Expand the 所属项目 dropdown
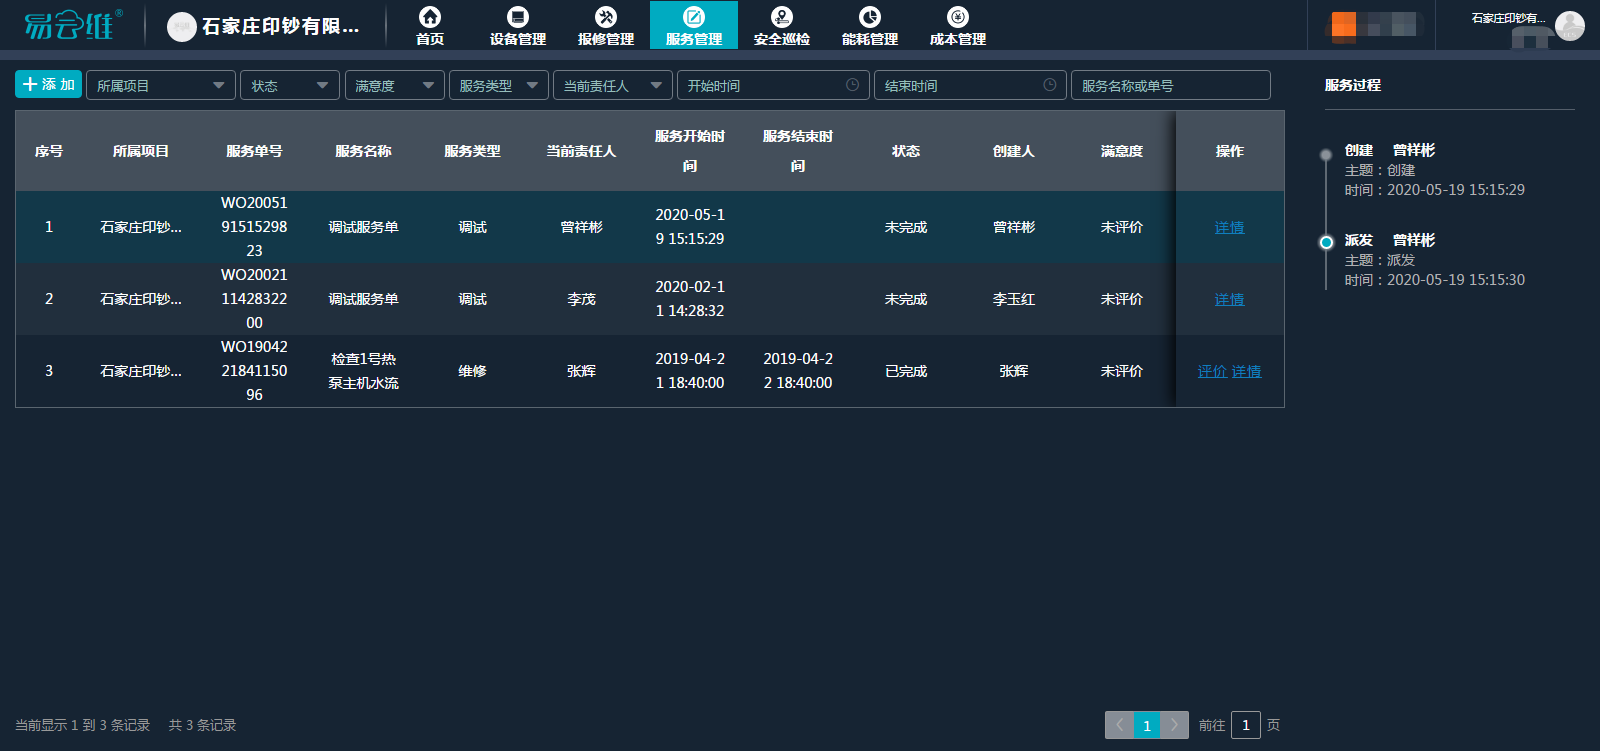This screenshot has width=1600, height=751. pyautogui.click(x=160, y=86)
